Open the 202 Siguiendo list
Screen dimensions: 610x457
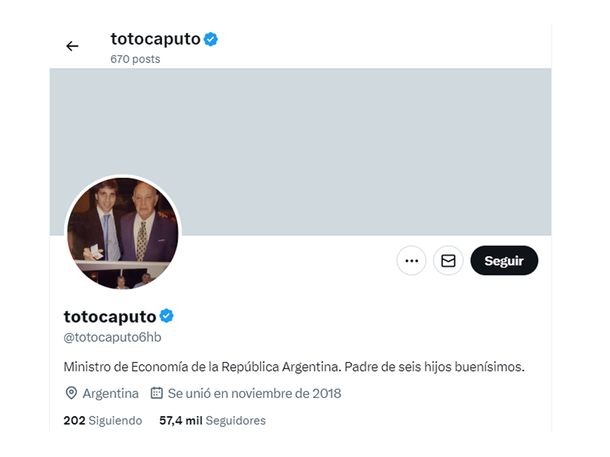pos(102,421)
